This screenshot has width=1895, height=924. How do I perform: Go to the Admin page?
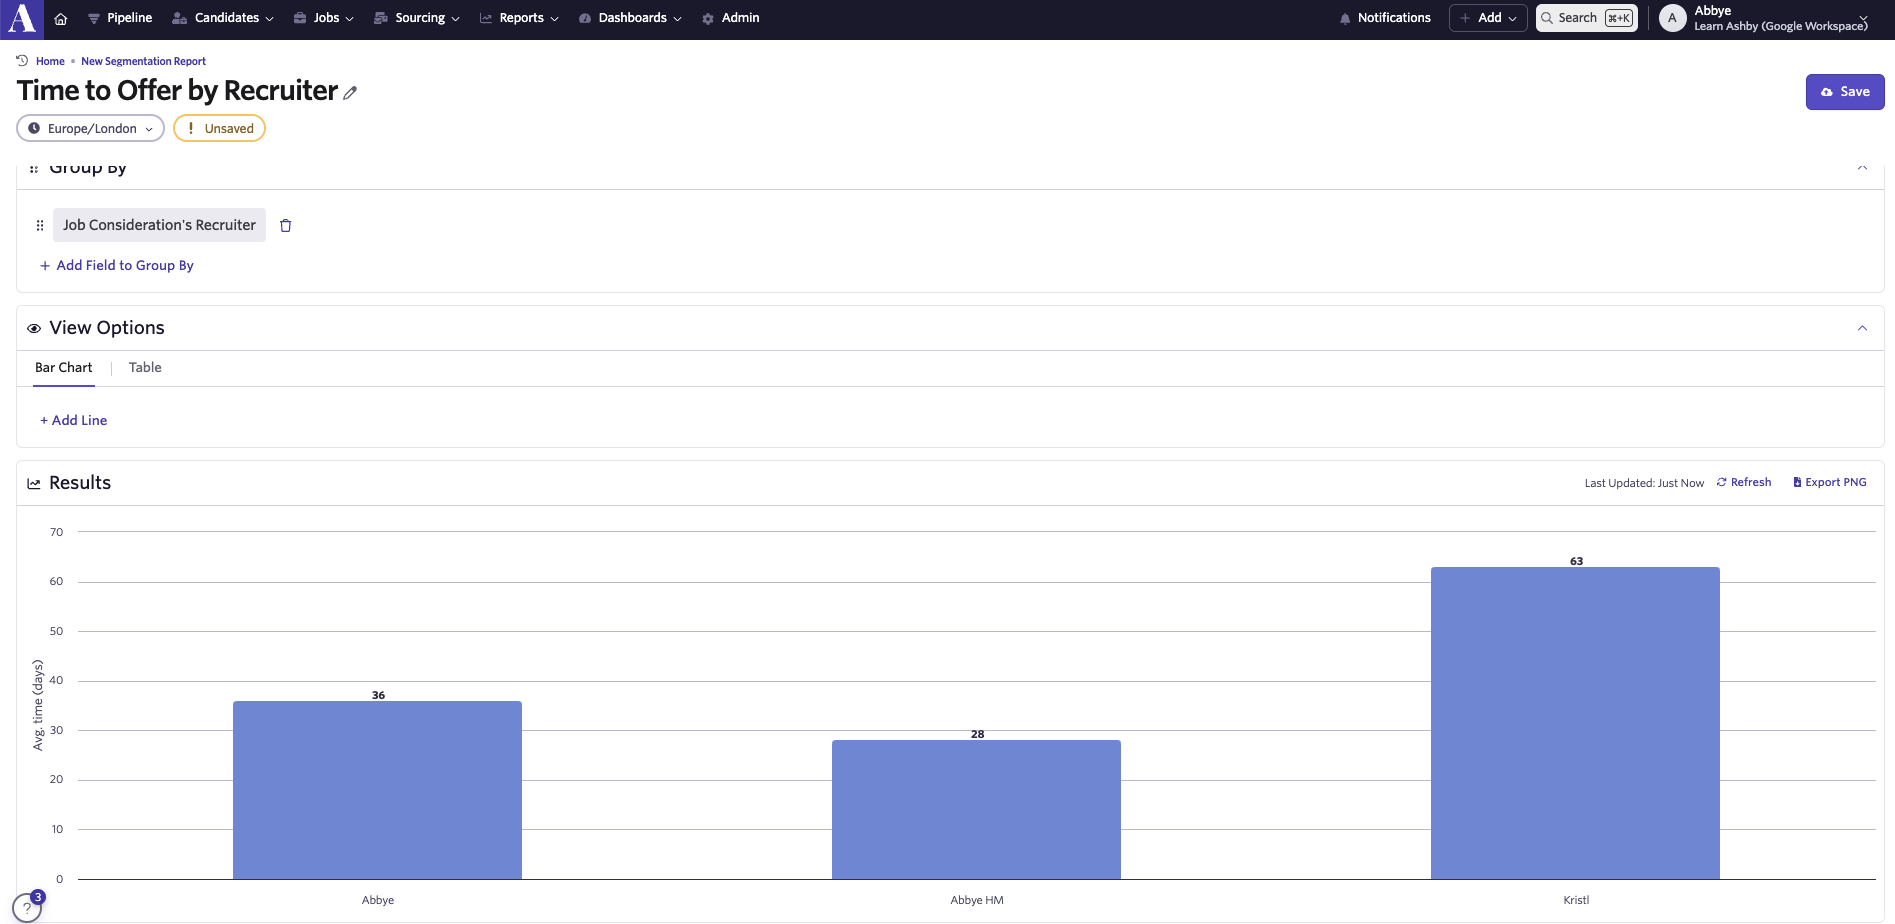point(731,18)
